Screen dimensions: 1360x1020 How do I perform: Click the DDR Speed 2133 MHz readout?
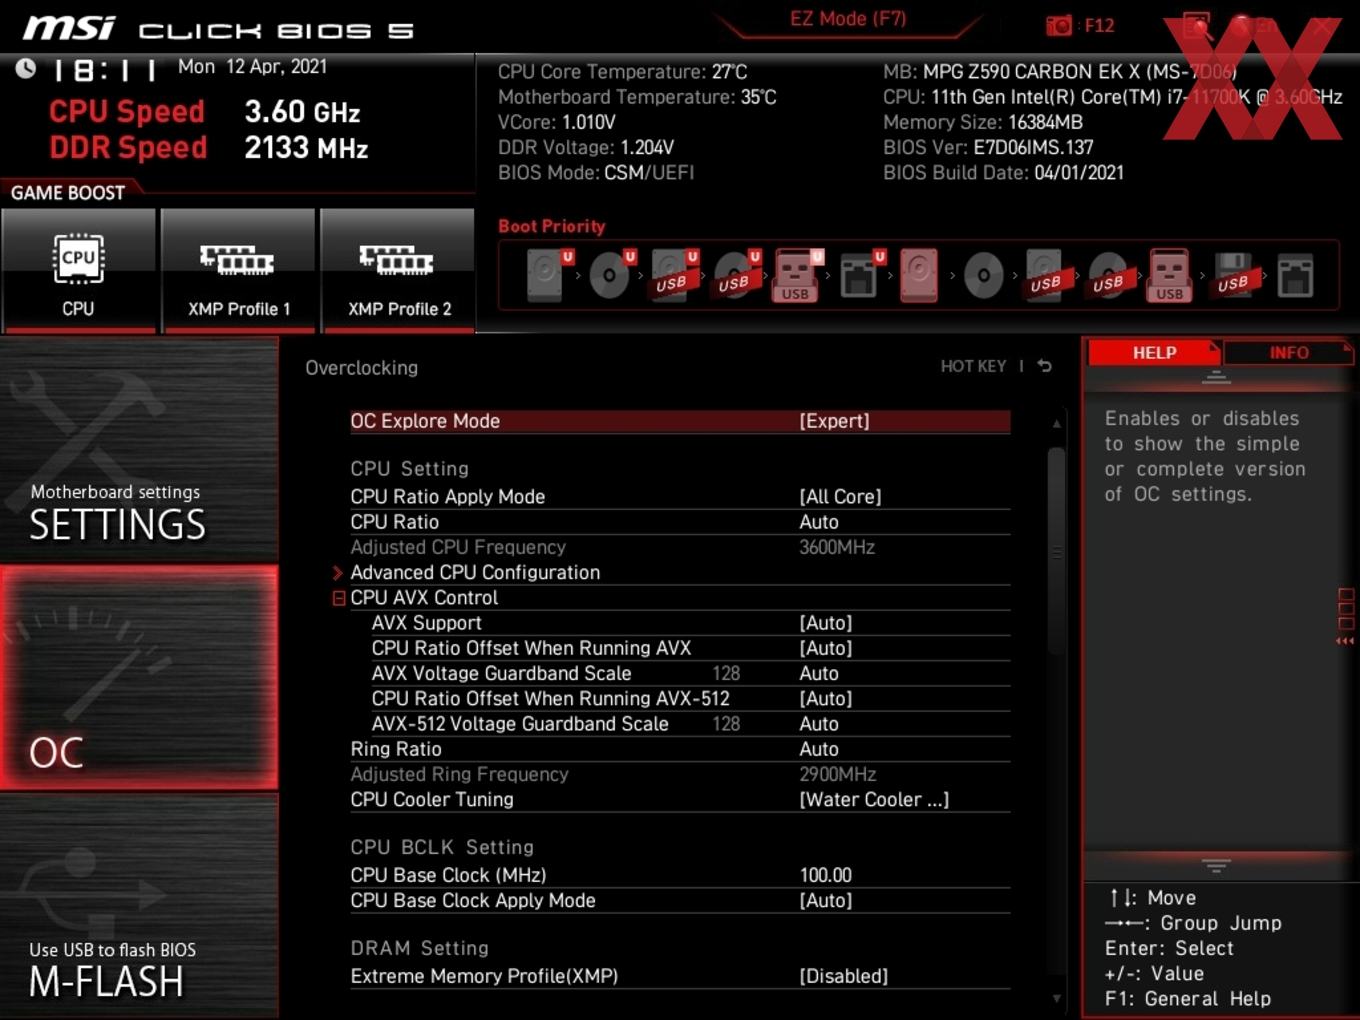coord(209,147)
